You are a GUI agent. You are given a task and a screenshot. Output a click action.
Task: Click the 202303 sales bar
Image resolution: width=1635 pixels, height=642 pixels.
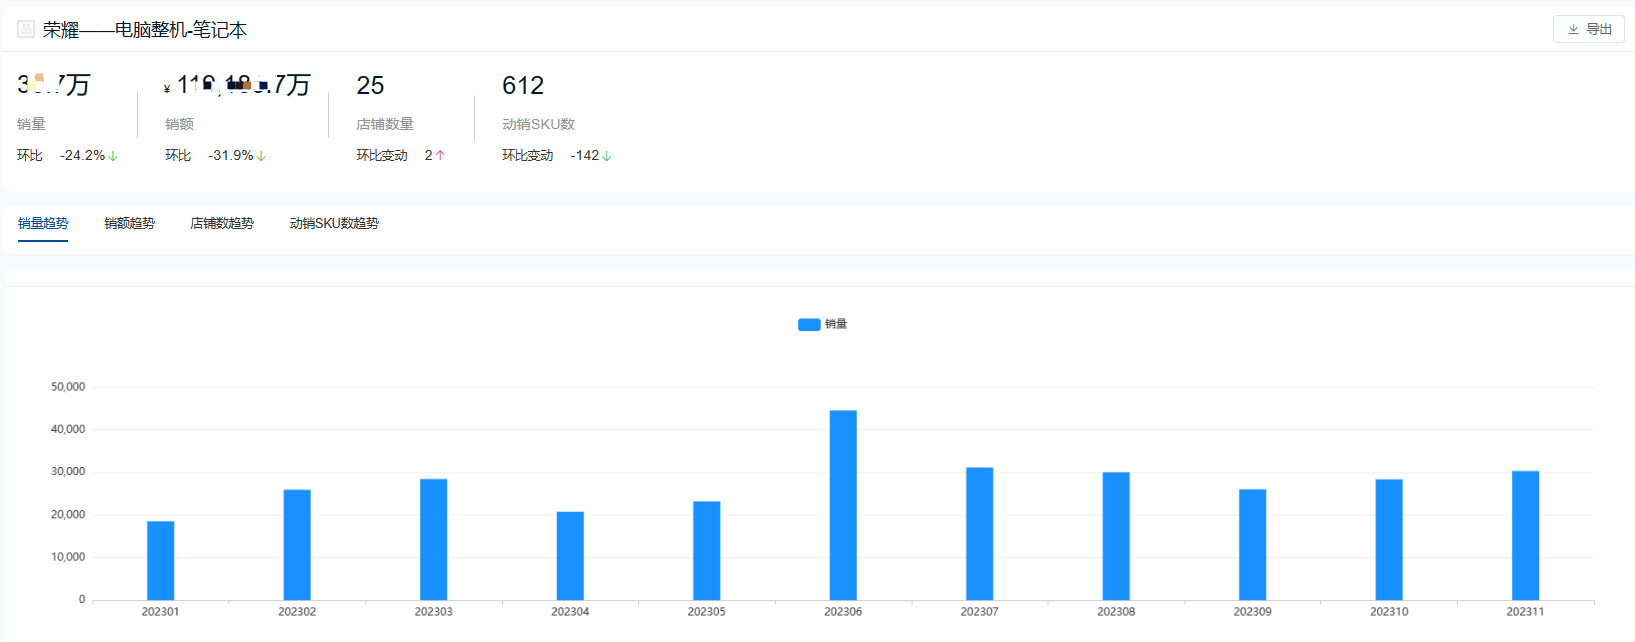(433, 539)
